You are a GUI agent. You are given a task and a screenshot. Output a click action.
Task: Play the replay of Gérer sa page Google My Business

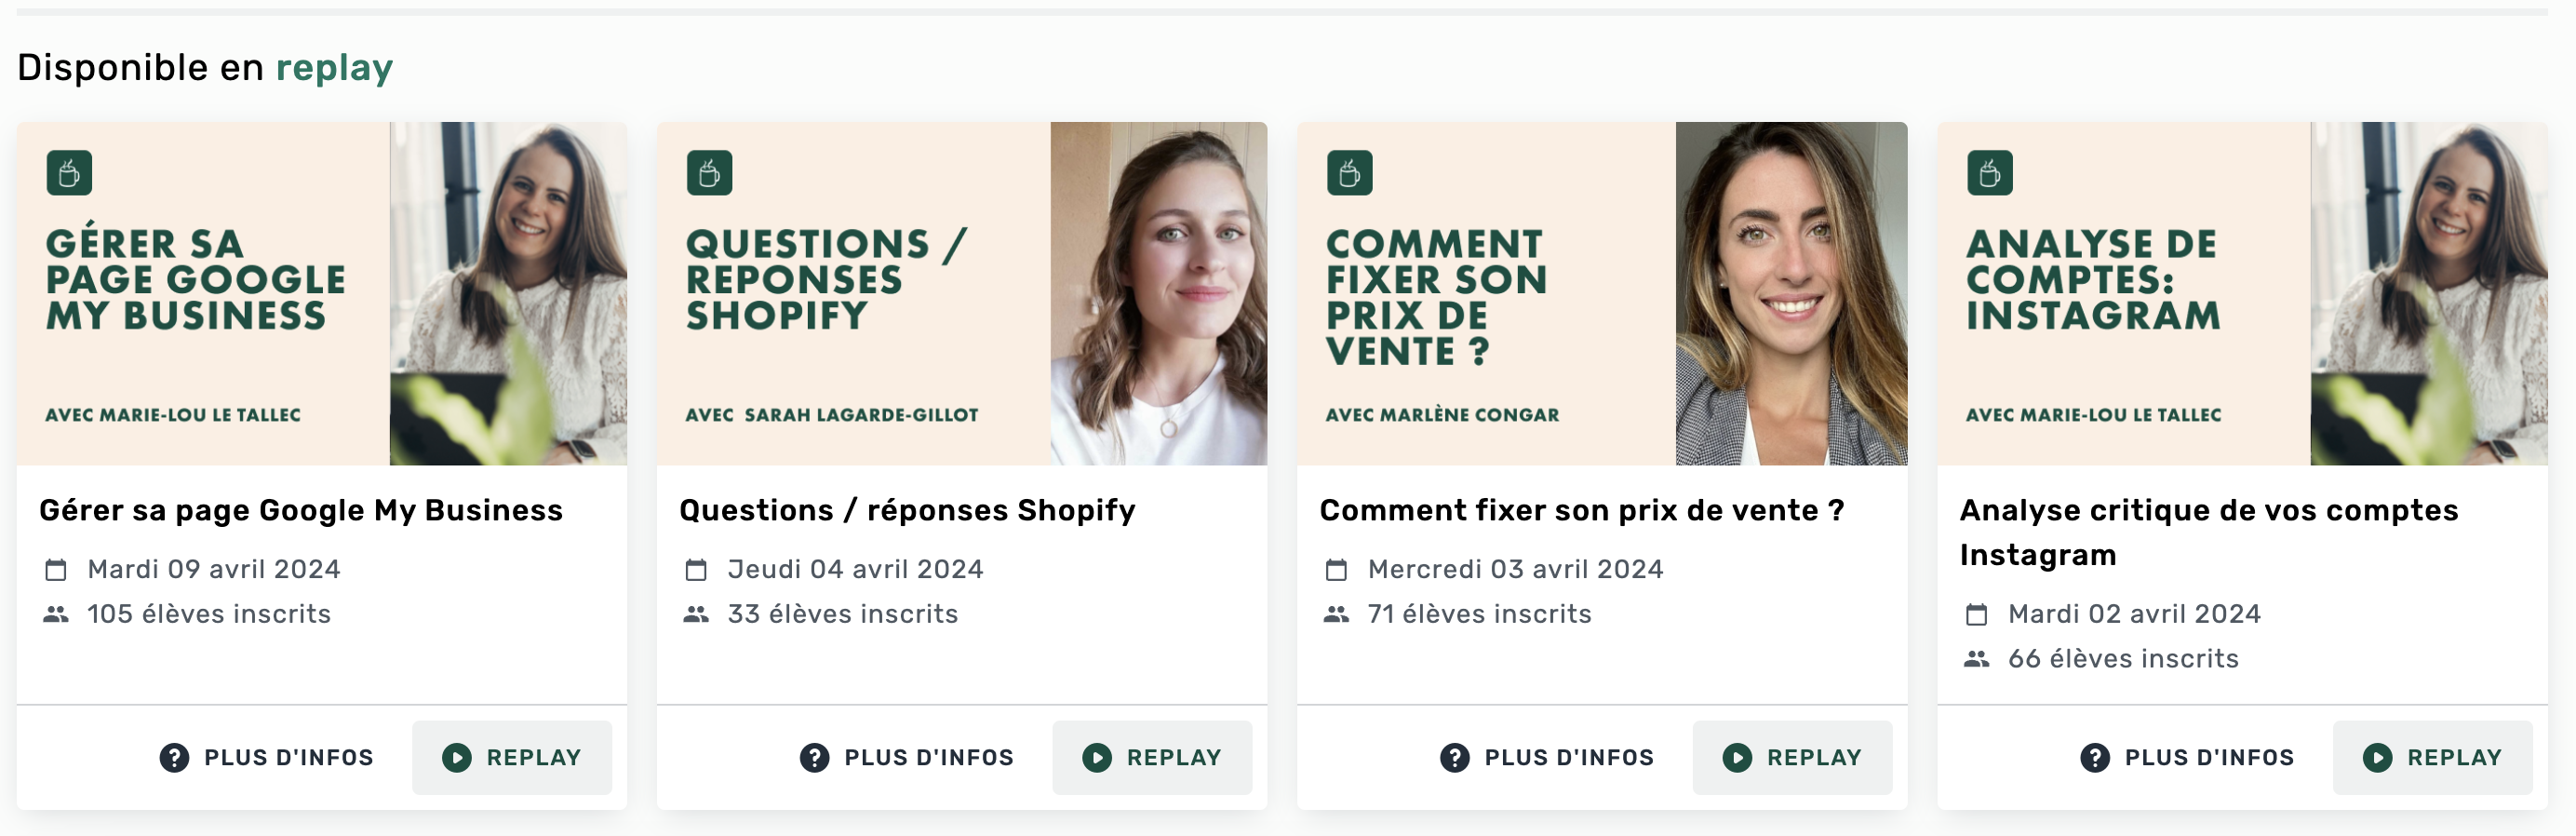[x=512, y=758]
